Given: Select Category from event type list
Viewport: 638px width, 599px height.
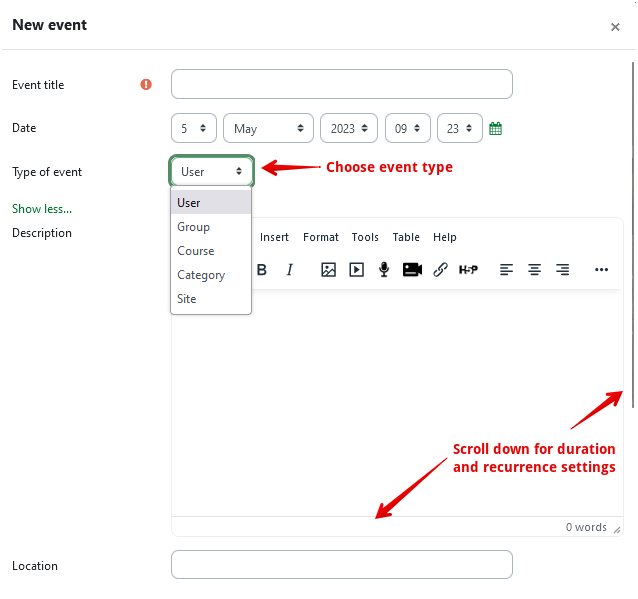Looking at the screenshot, I should tap(211, 275).
